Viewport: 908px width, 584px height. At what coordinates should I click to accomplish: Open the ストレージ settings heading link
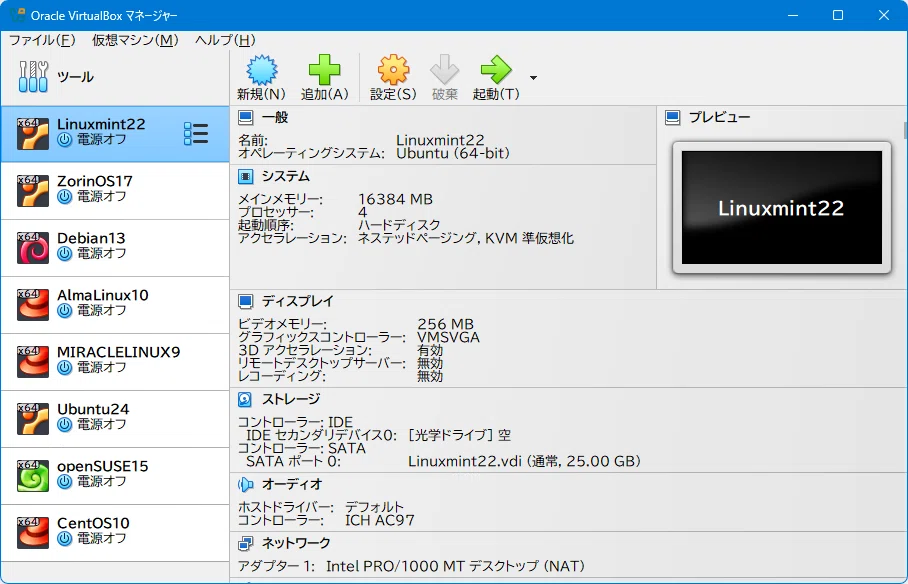[x=291, y=399]
